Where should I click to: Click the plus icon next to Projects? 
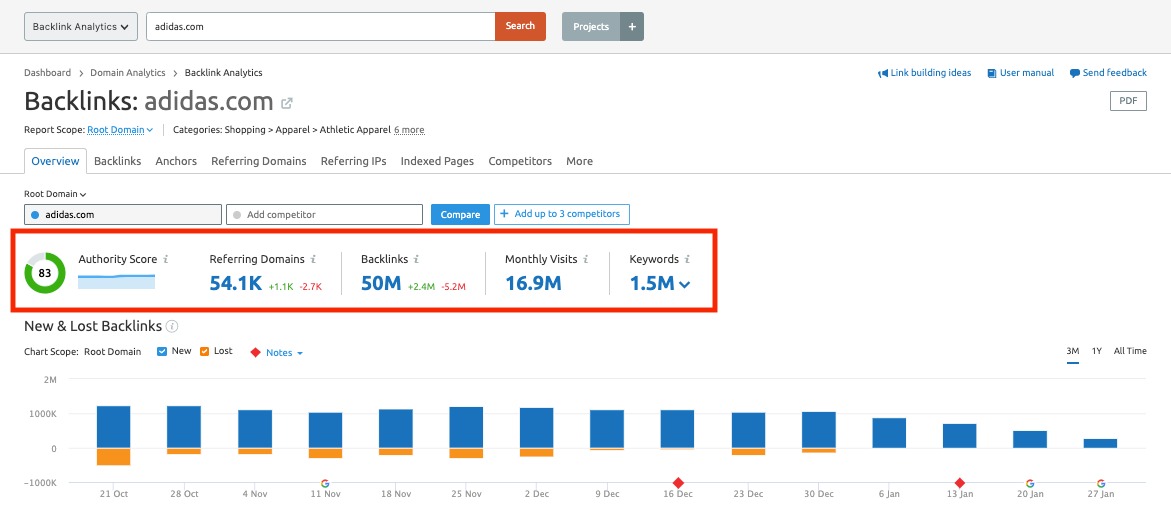[x=632, y=26]
